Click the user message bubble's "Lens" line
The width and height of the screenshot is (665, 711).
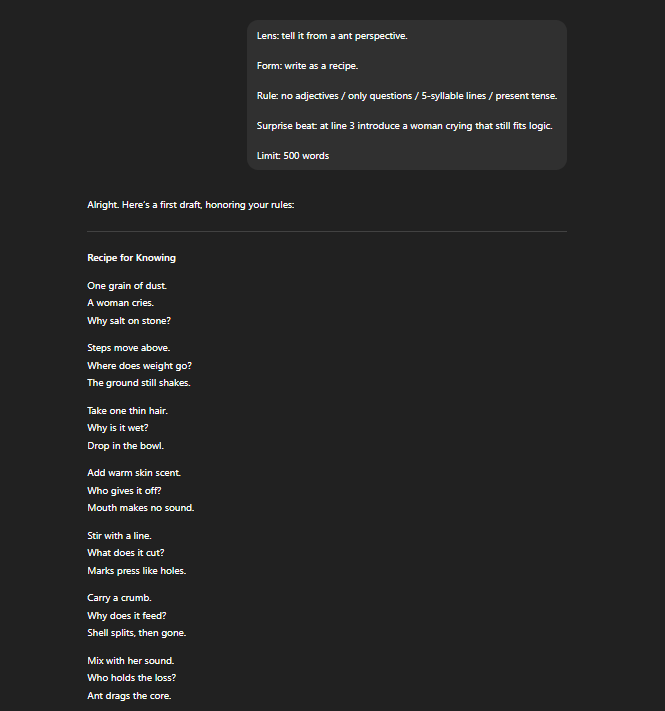click(332, 36)
